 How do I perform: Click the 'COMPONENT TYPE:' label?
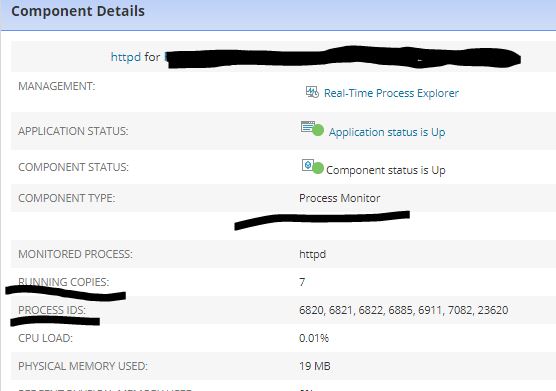click(67, 198)
